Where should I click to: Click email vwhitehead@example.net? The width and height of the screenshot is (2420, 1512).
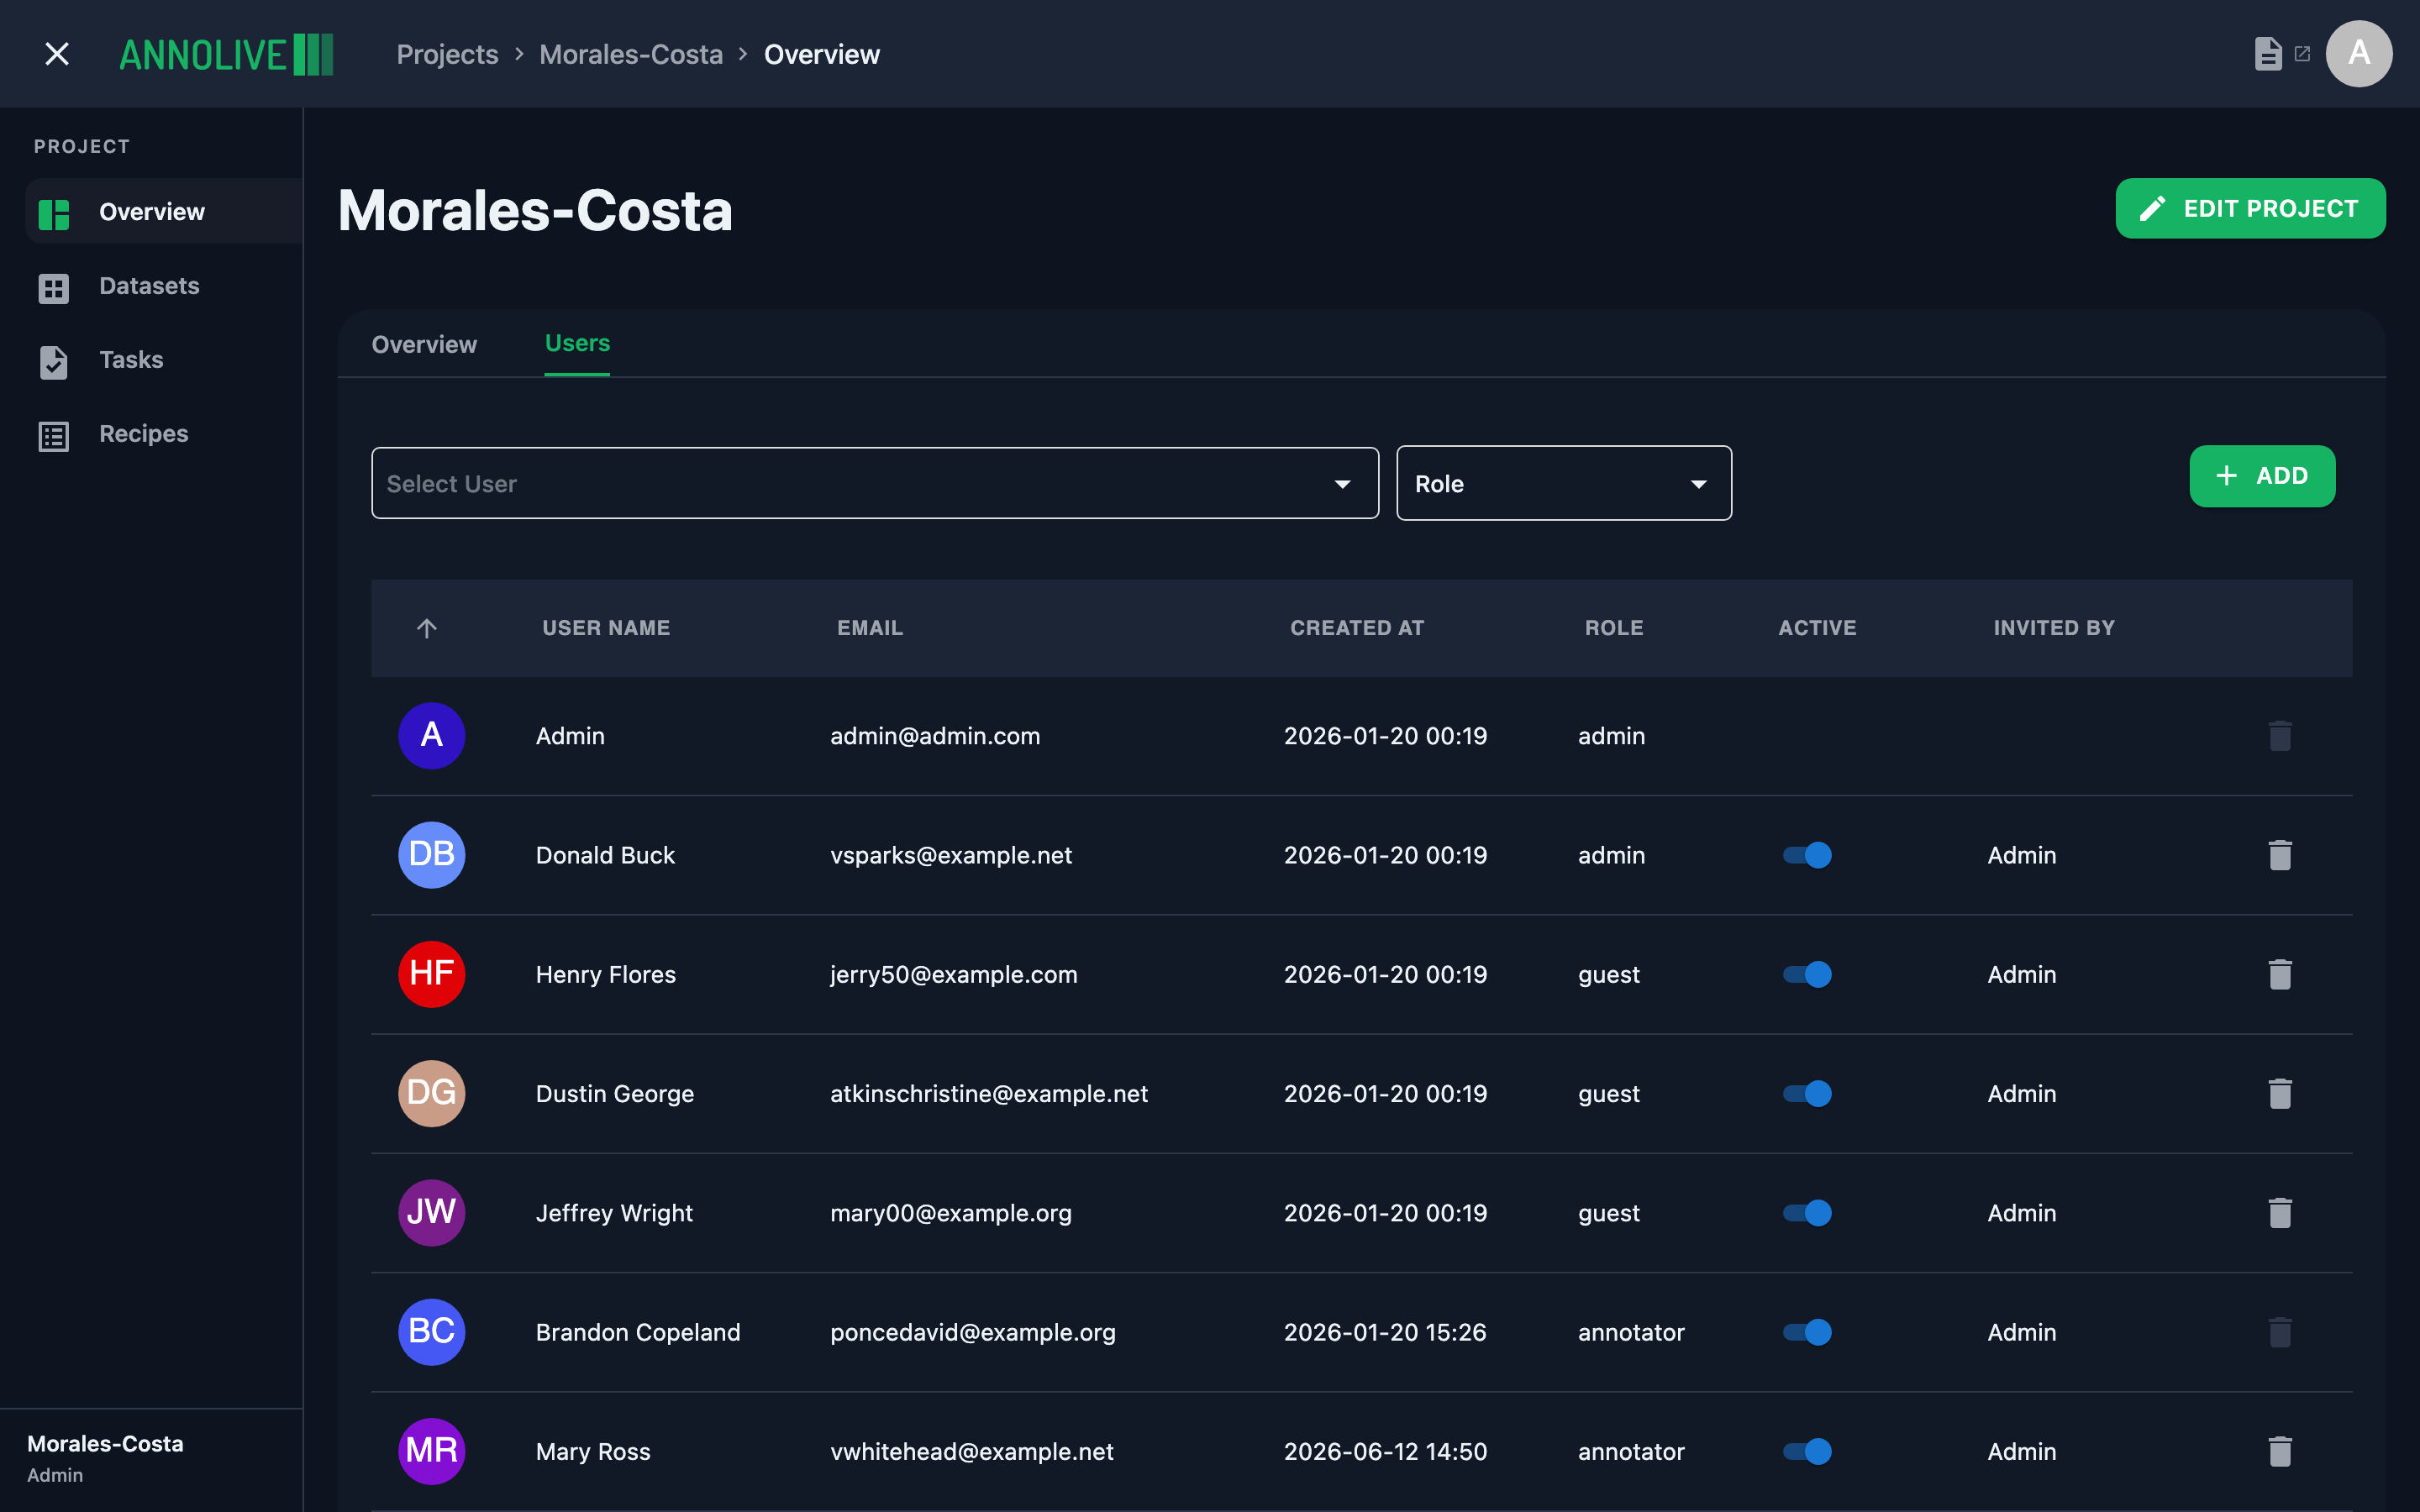972,1451
